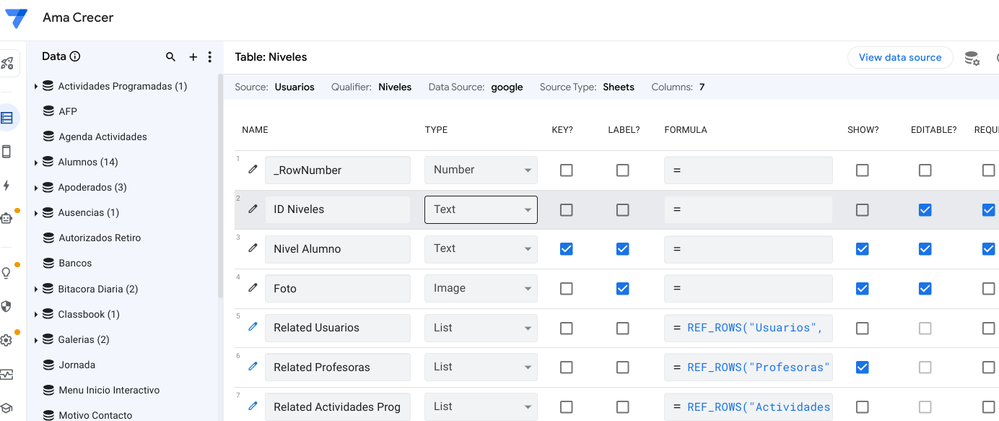Expand Galerias (2) tree arrow
Screen dimensions: 999x421
pyautogui.click(x=36, y=339)
